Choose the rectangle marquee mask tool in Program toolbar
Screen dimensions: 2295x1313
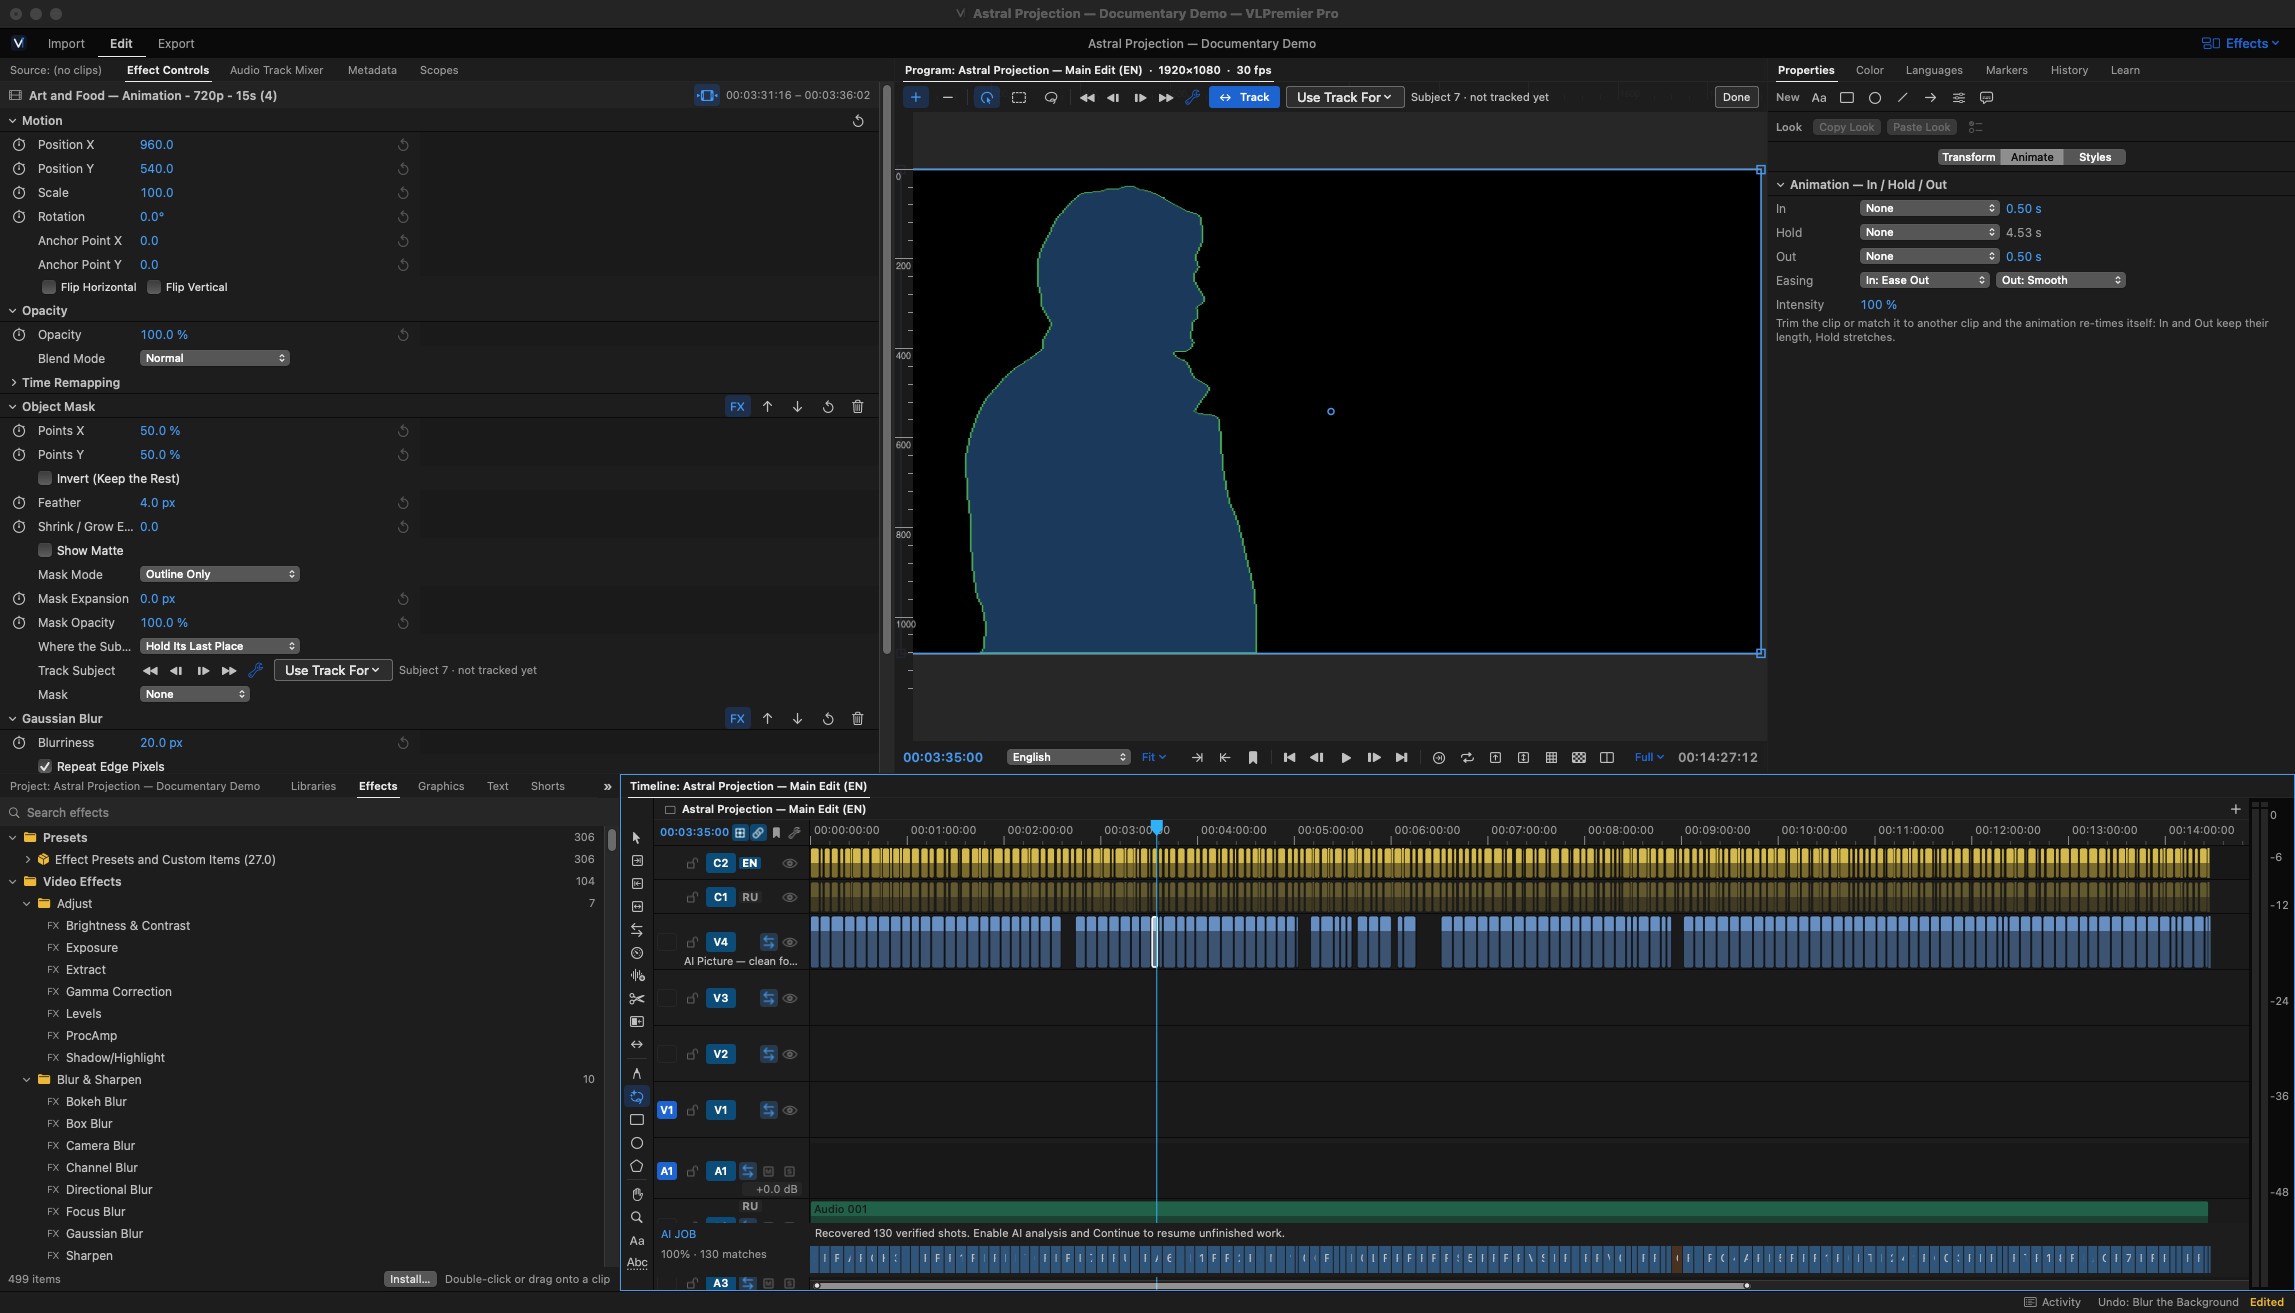pyautogui.click(x=1019, y=97)
